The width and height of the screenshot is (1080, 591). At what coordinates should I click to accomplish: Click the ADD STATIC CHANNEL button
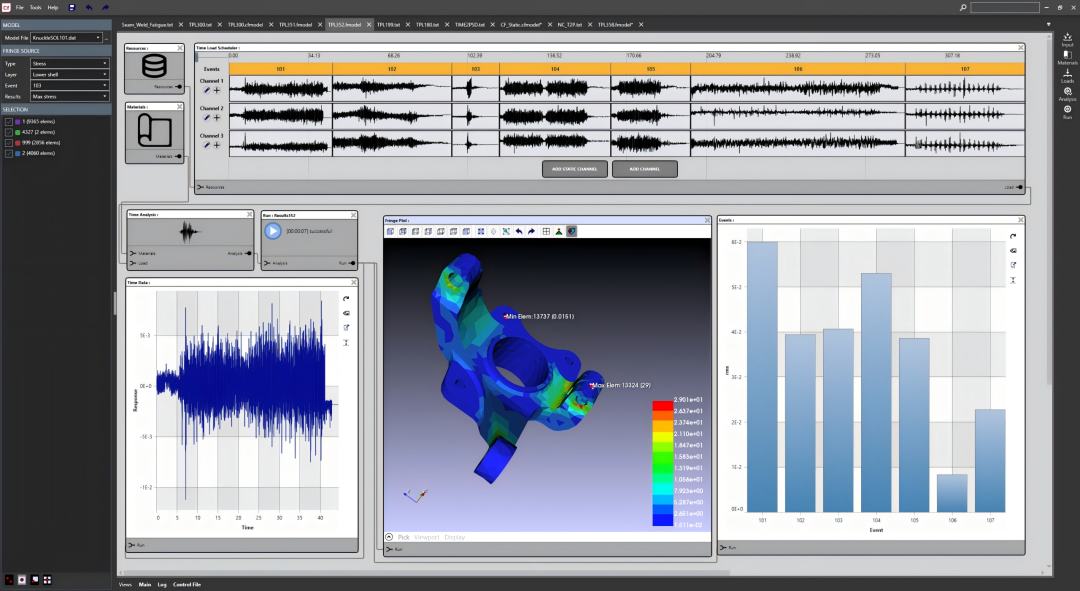[x=574, y=169]
